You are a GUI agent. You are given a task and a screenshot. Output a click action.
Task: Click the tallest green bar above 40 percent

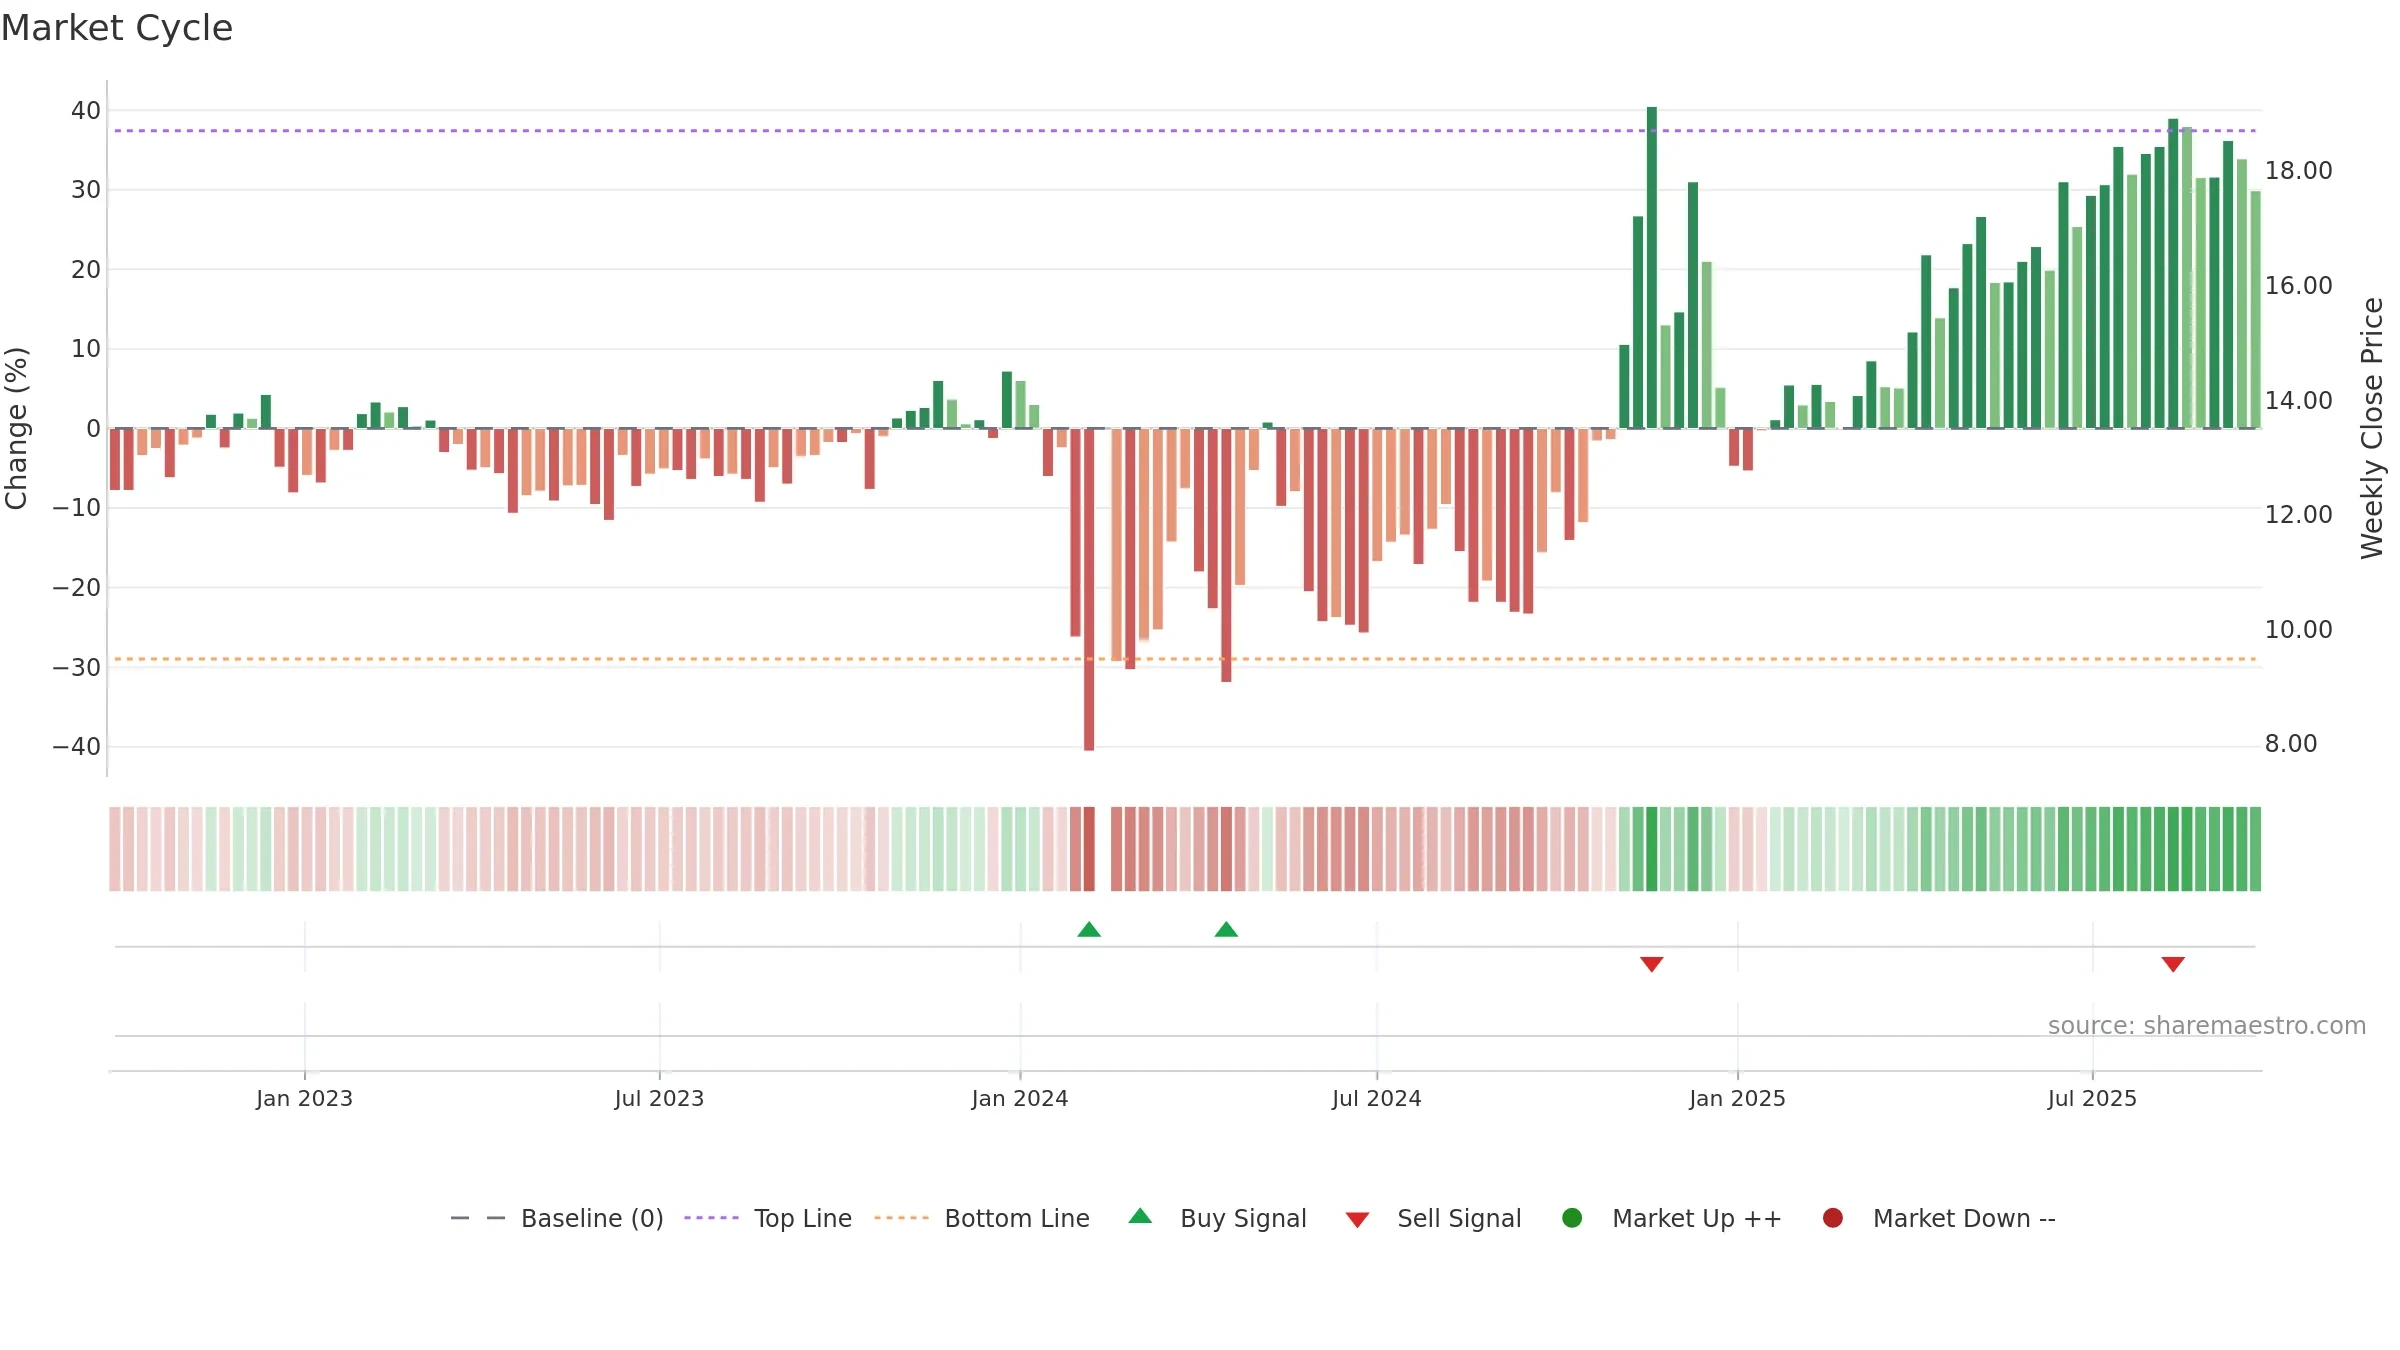(1652, 267)
